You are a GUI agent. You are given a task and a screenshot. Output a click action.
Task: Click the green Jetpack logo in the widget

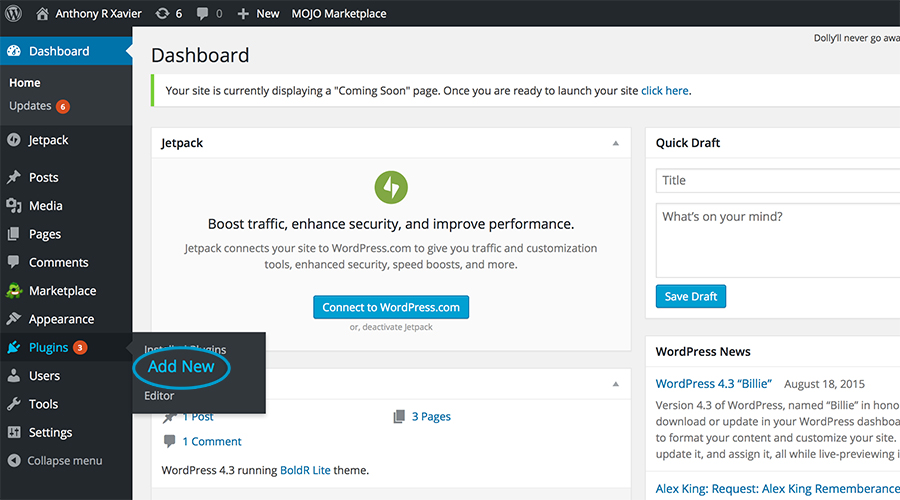click(391, 187)
